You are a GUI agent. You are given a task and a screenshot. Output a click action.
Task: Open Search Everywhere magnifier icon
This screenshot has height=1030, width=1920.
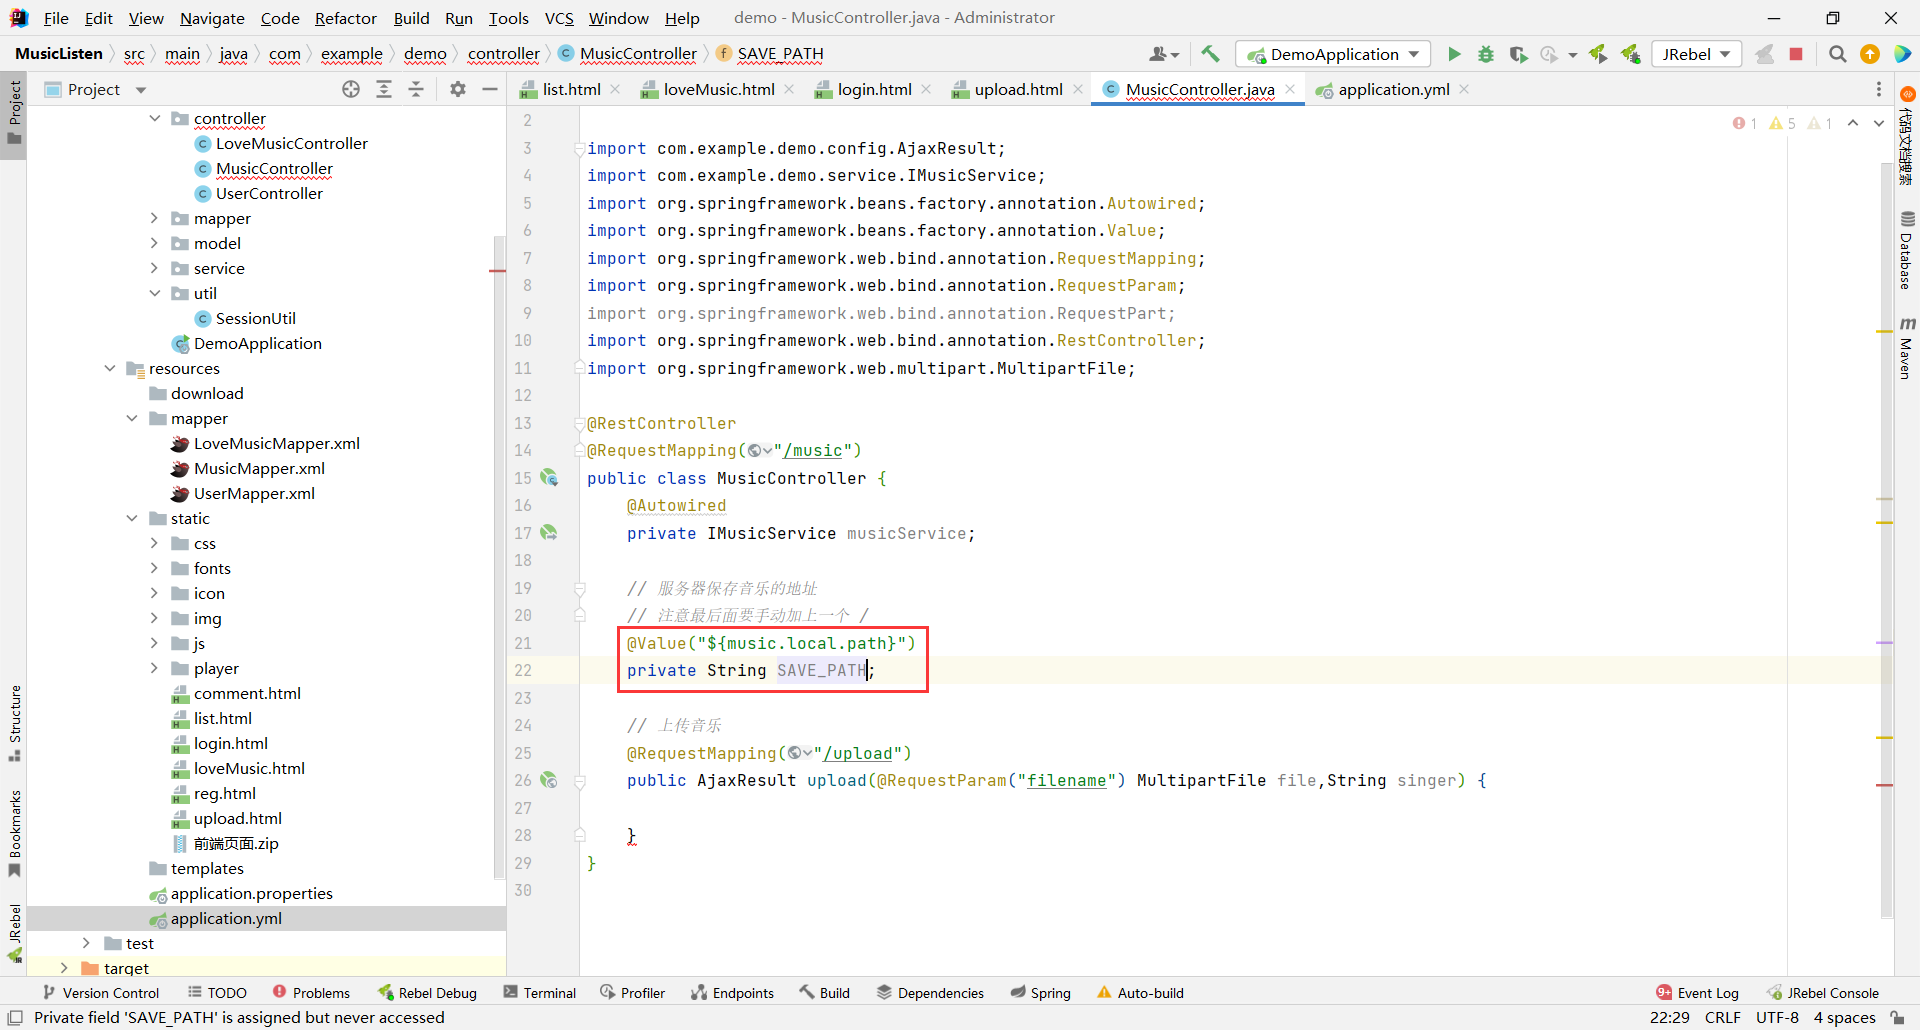pyautogui.click(x=1837, y=54)
